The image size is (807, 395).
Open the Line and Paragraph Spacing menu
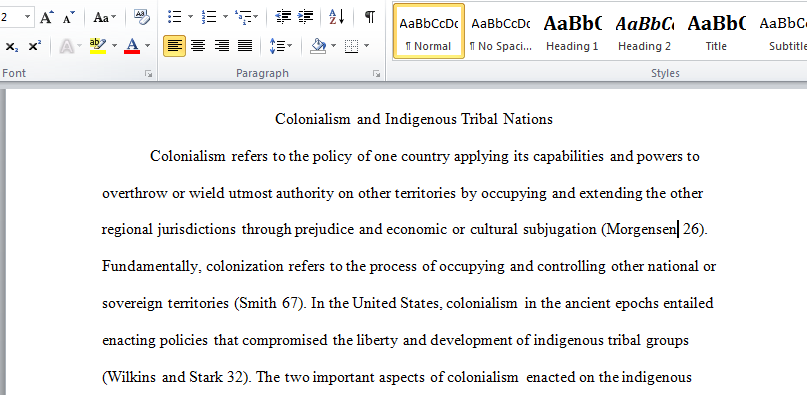[280, 46]
